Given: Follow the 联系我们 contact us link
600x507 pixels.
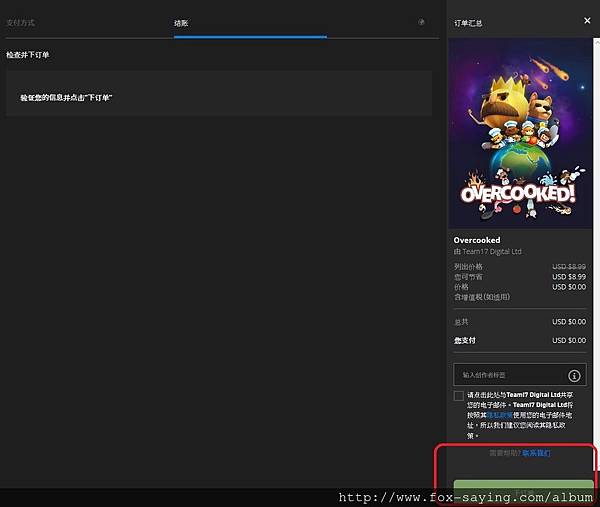Looking at the screenshot, I should (x=536, y=453).
